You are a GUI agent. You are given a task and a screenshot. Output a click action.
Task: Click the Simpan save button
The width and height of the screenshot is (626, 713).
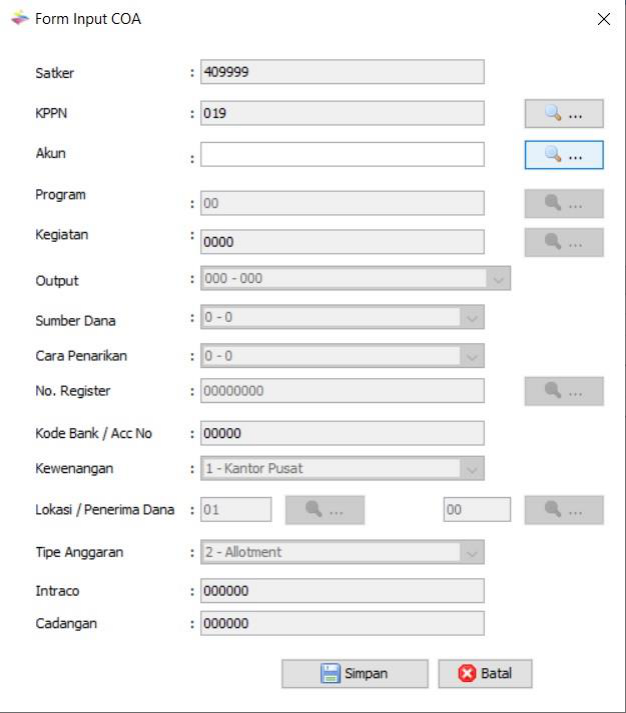[354, 674]
